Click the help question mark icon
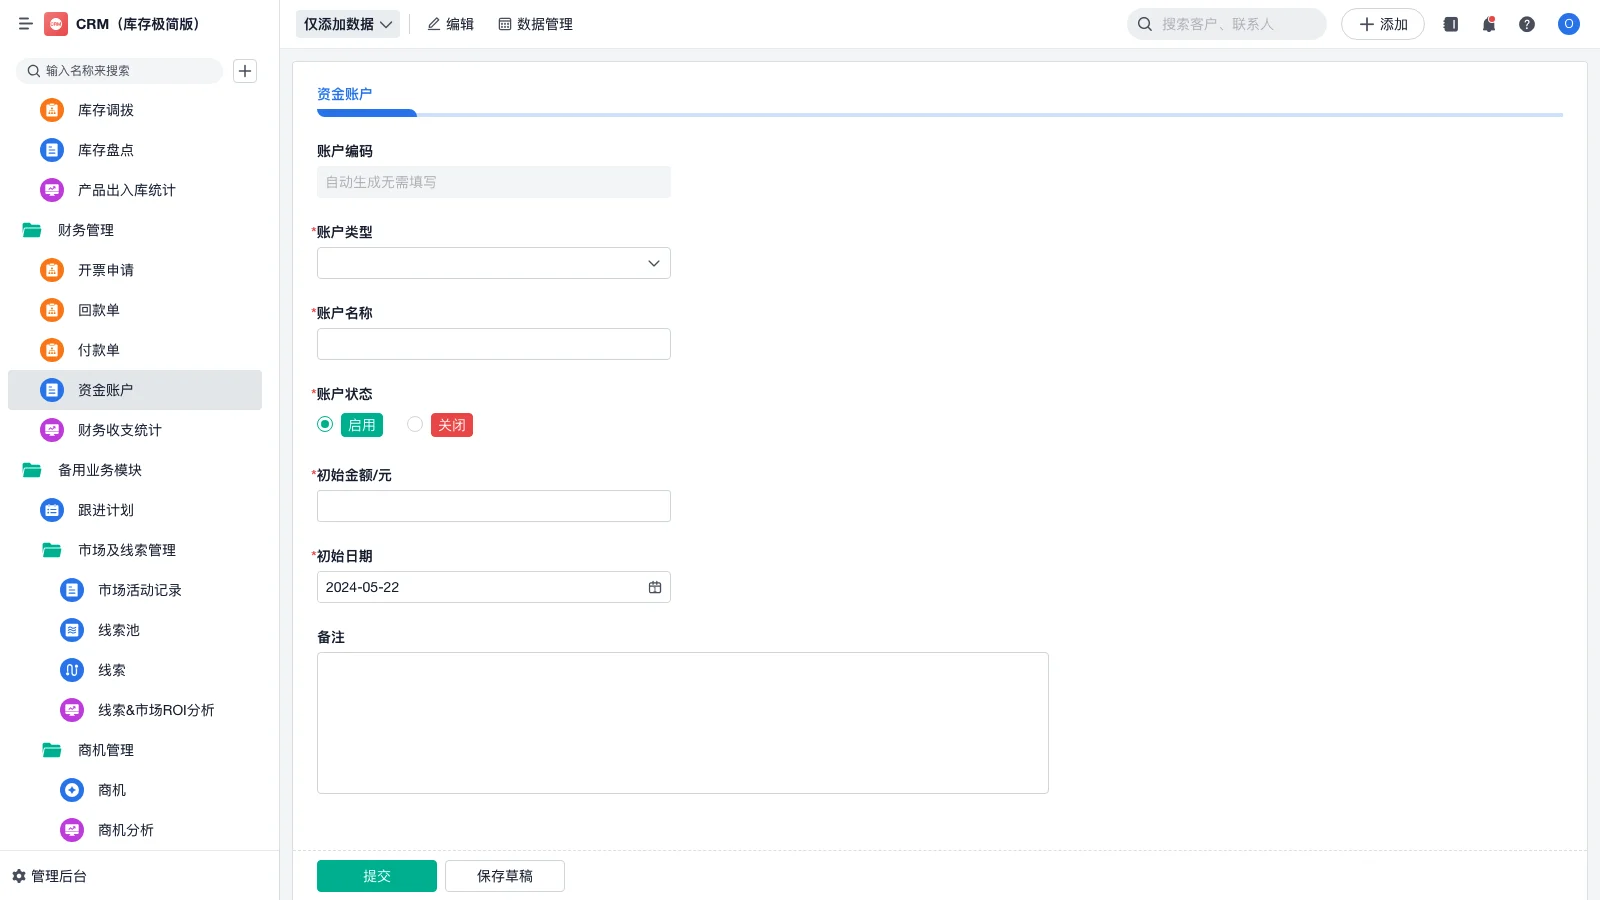Screen dimensions: 1600x900 coord(1527,24)
